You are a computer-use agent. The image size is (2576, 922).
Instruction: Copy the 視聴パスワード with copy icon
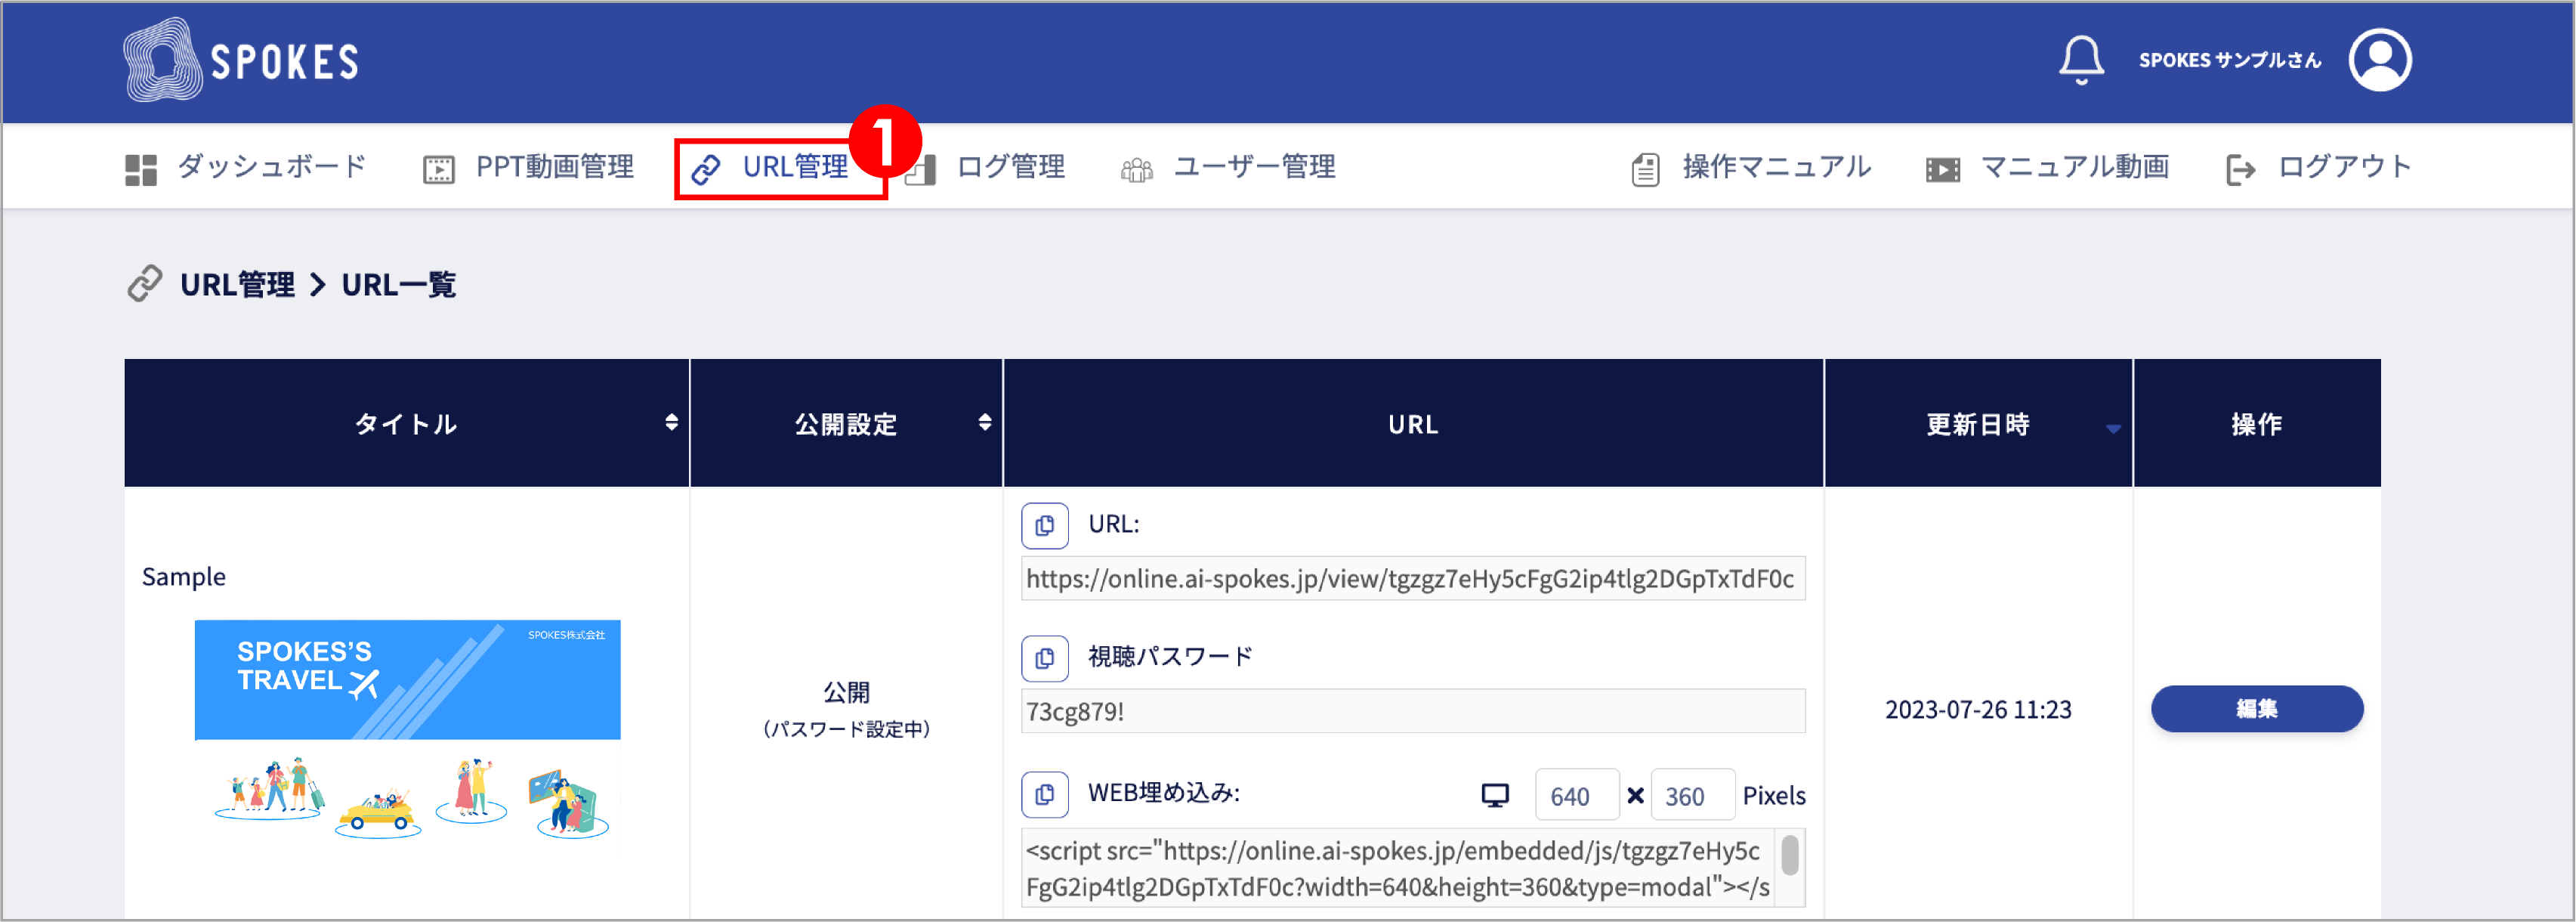pyautogui.click(x=1044, y=658)
